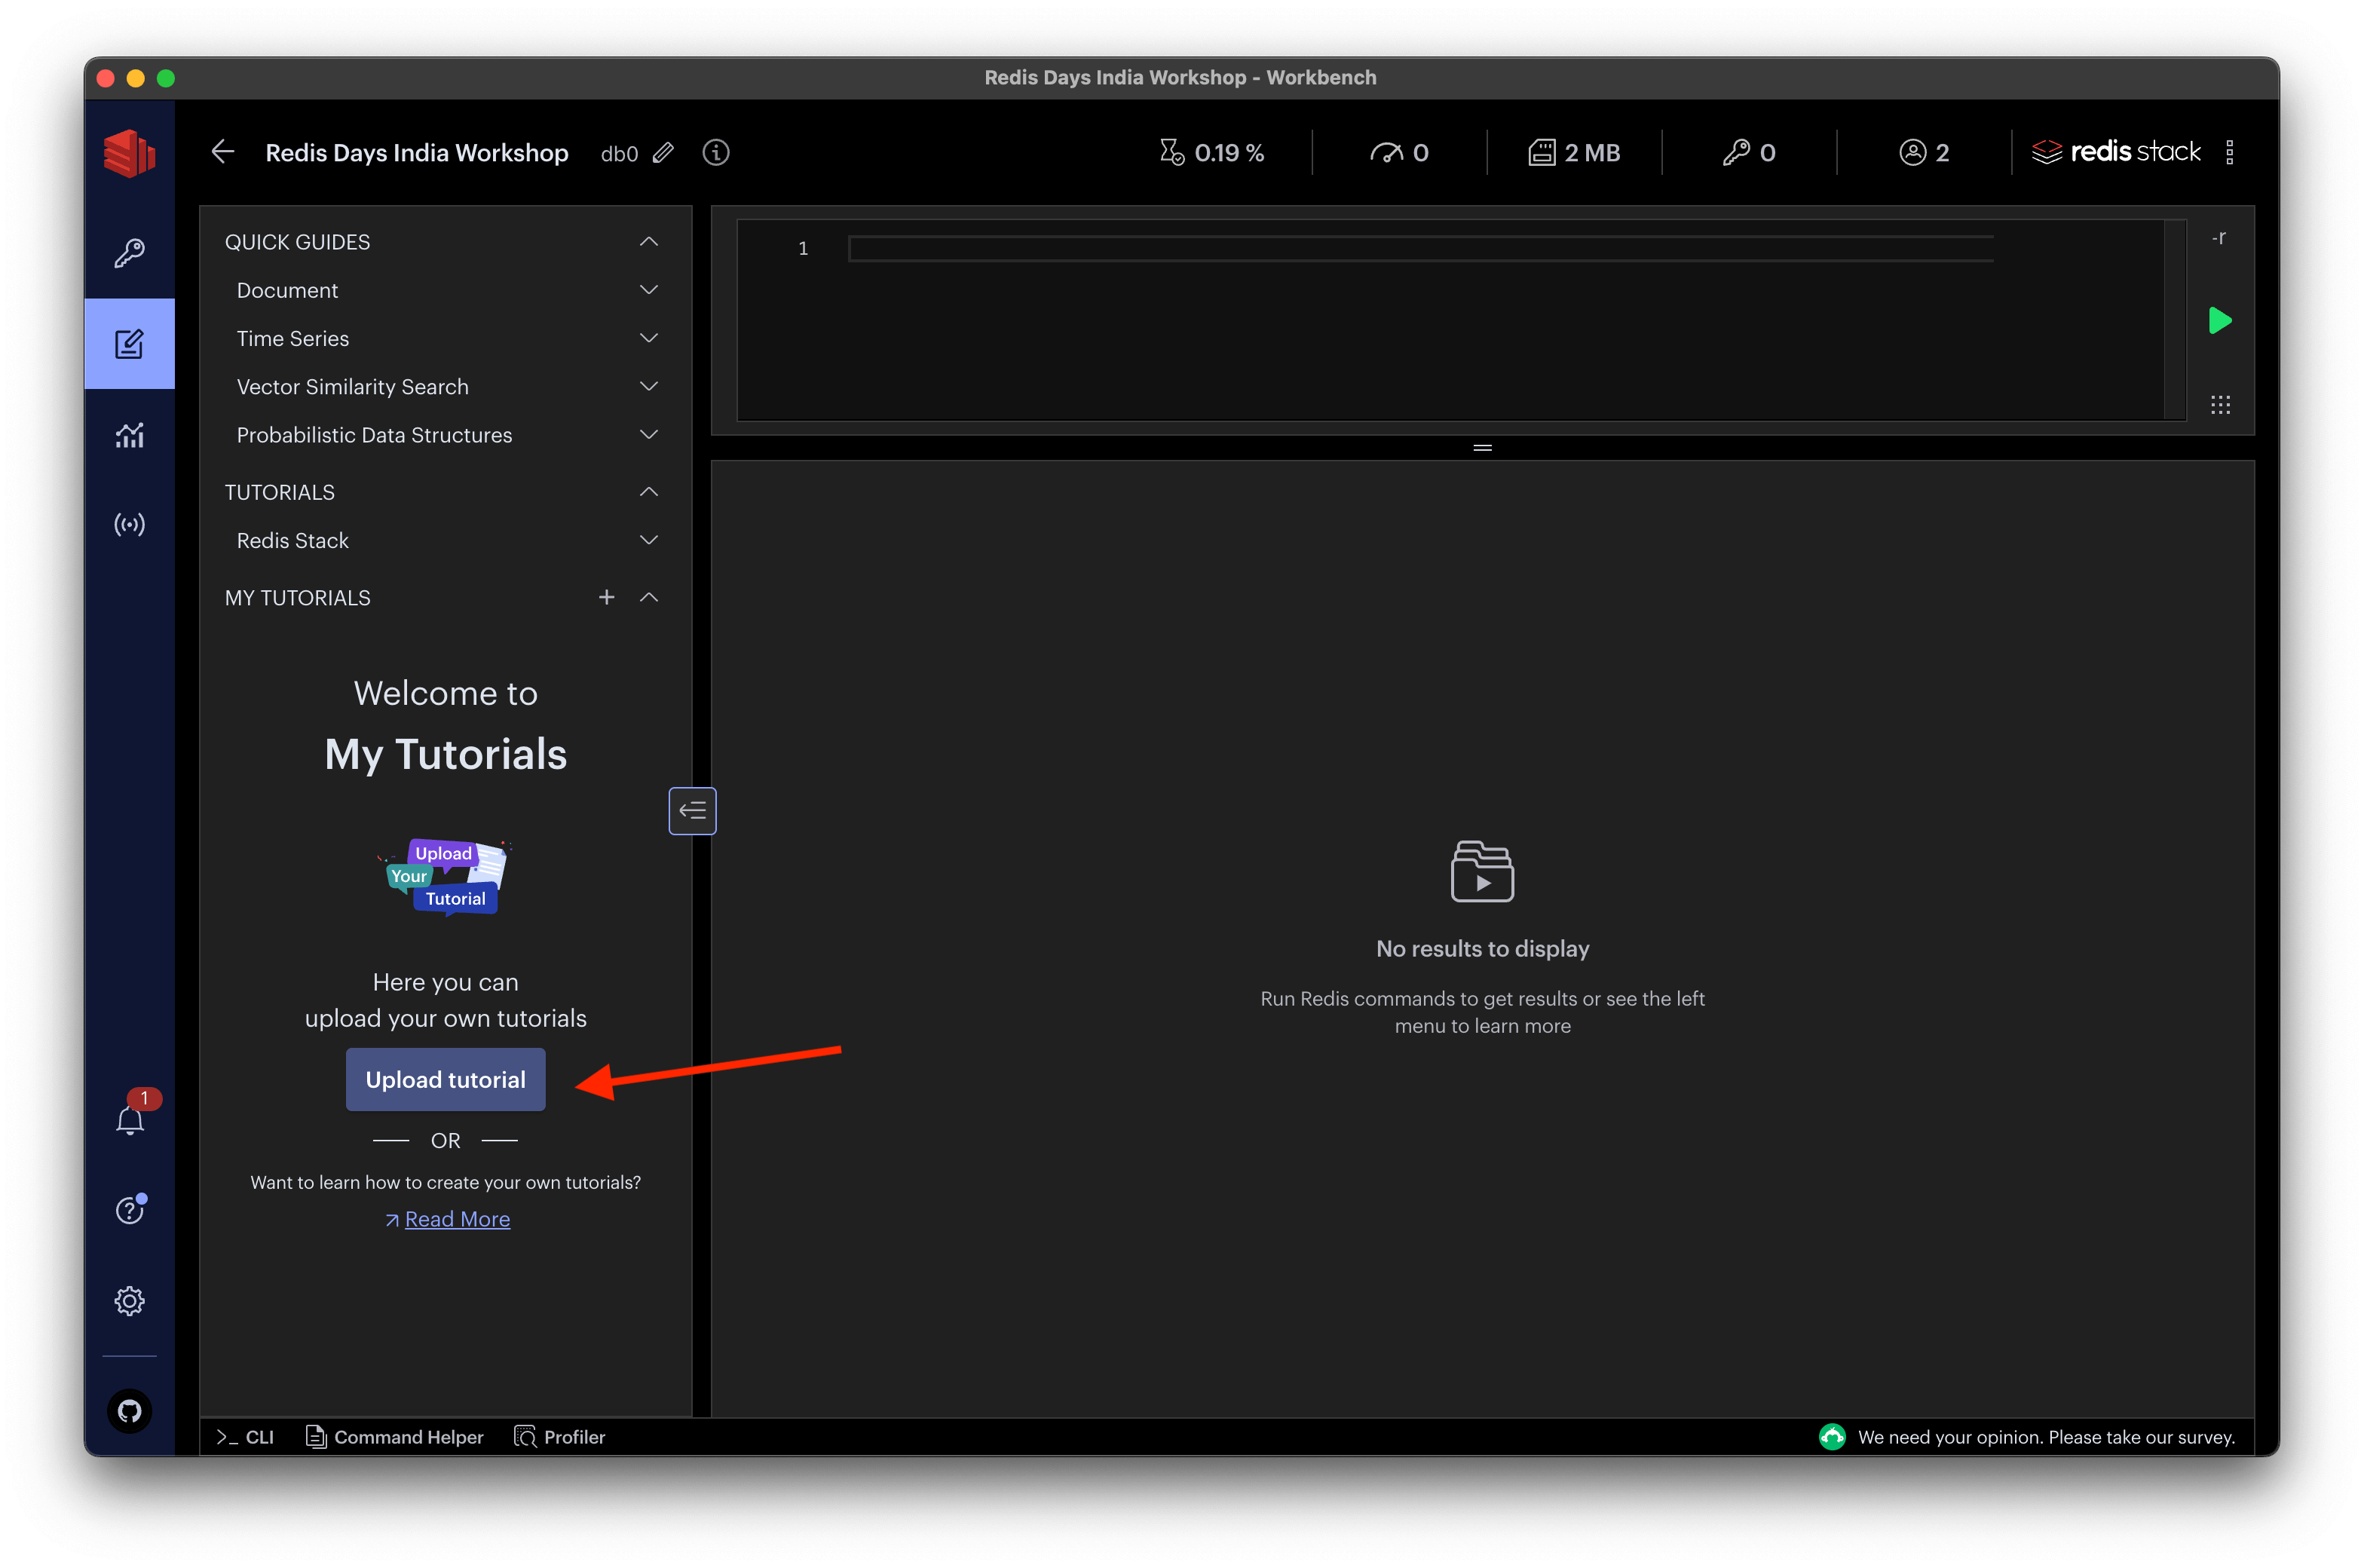Edit the database alias pencil icon
The height and width of the screenshot is (1568, 2364).
pyautogui.click(x=663, y=153)
